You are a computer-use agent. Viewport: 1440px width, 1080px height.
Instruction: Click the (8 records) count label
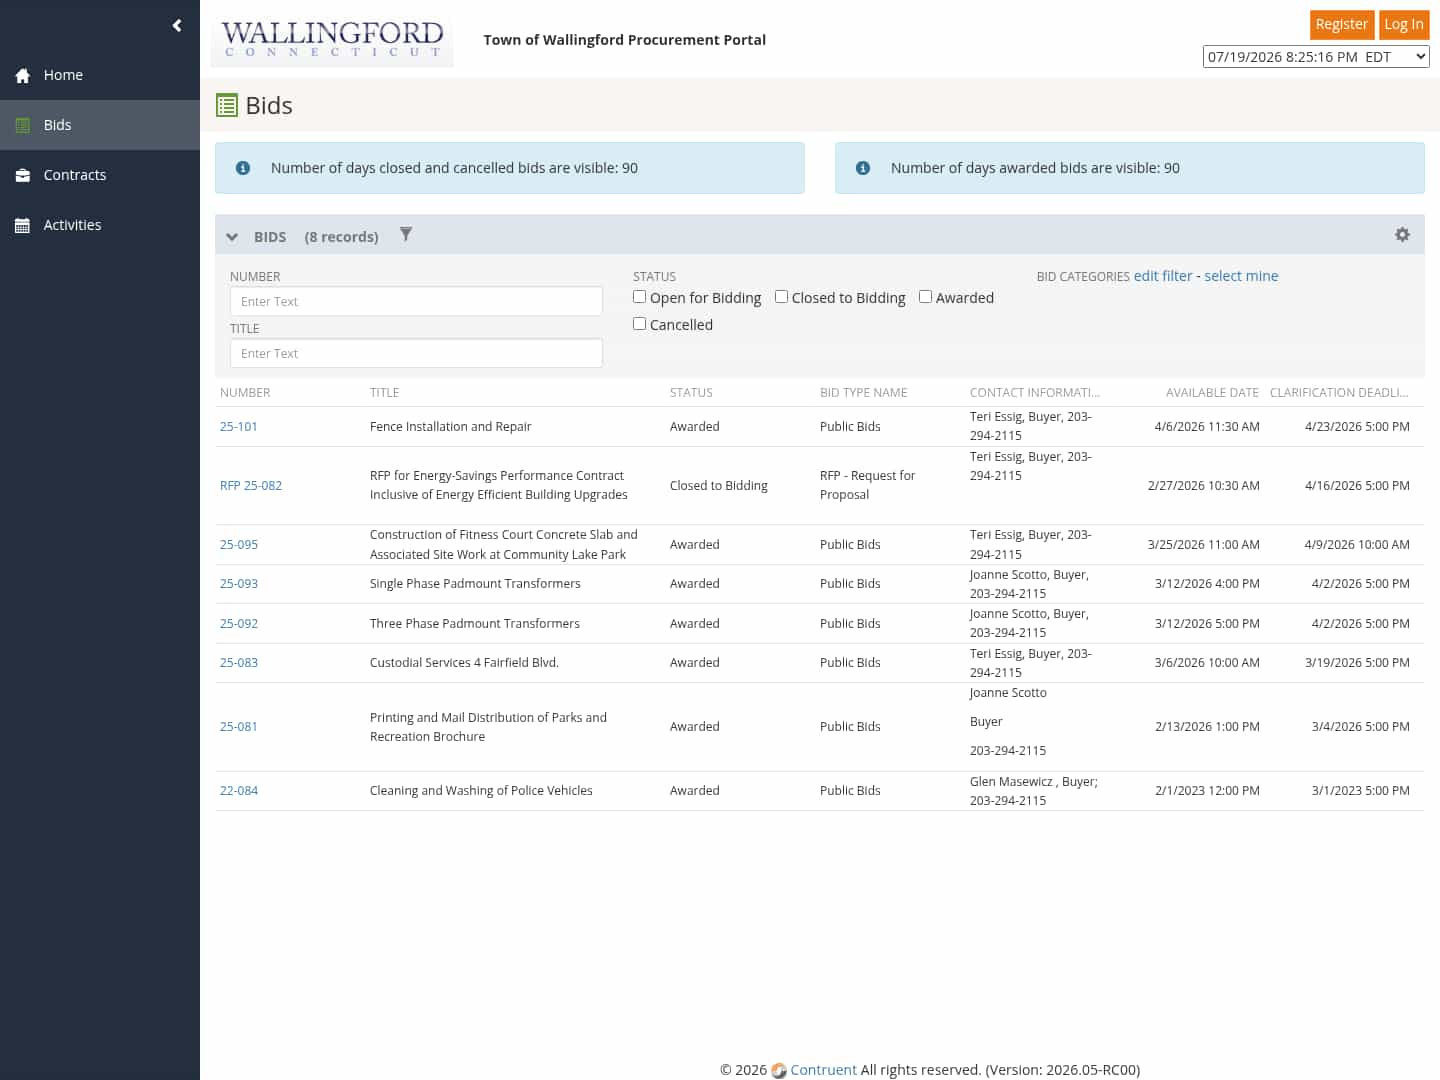pos(341,237)
